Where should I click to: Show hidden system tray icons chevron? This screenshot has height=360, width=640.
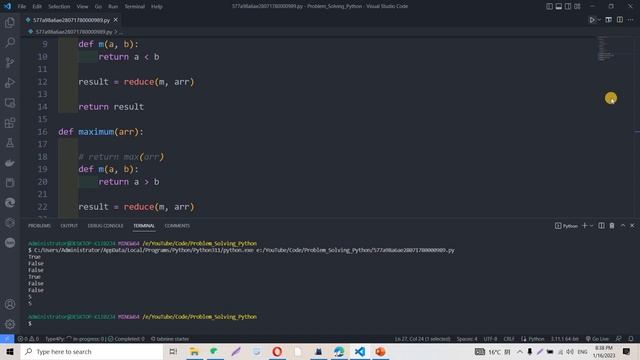(x=520, y=351)
